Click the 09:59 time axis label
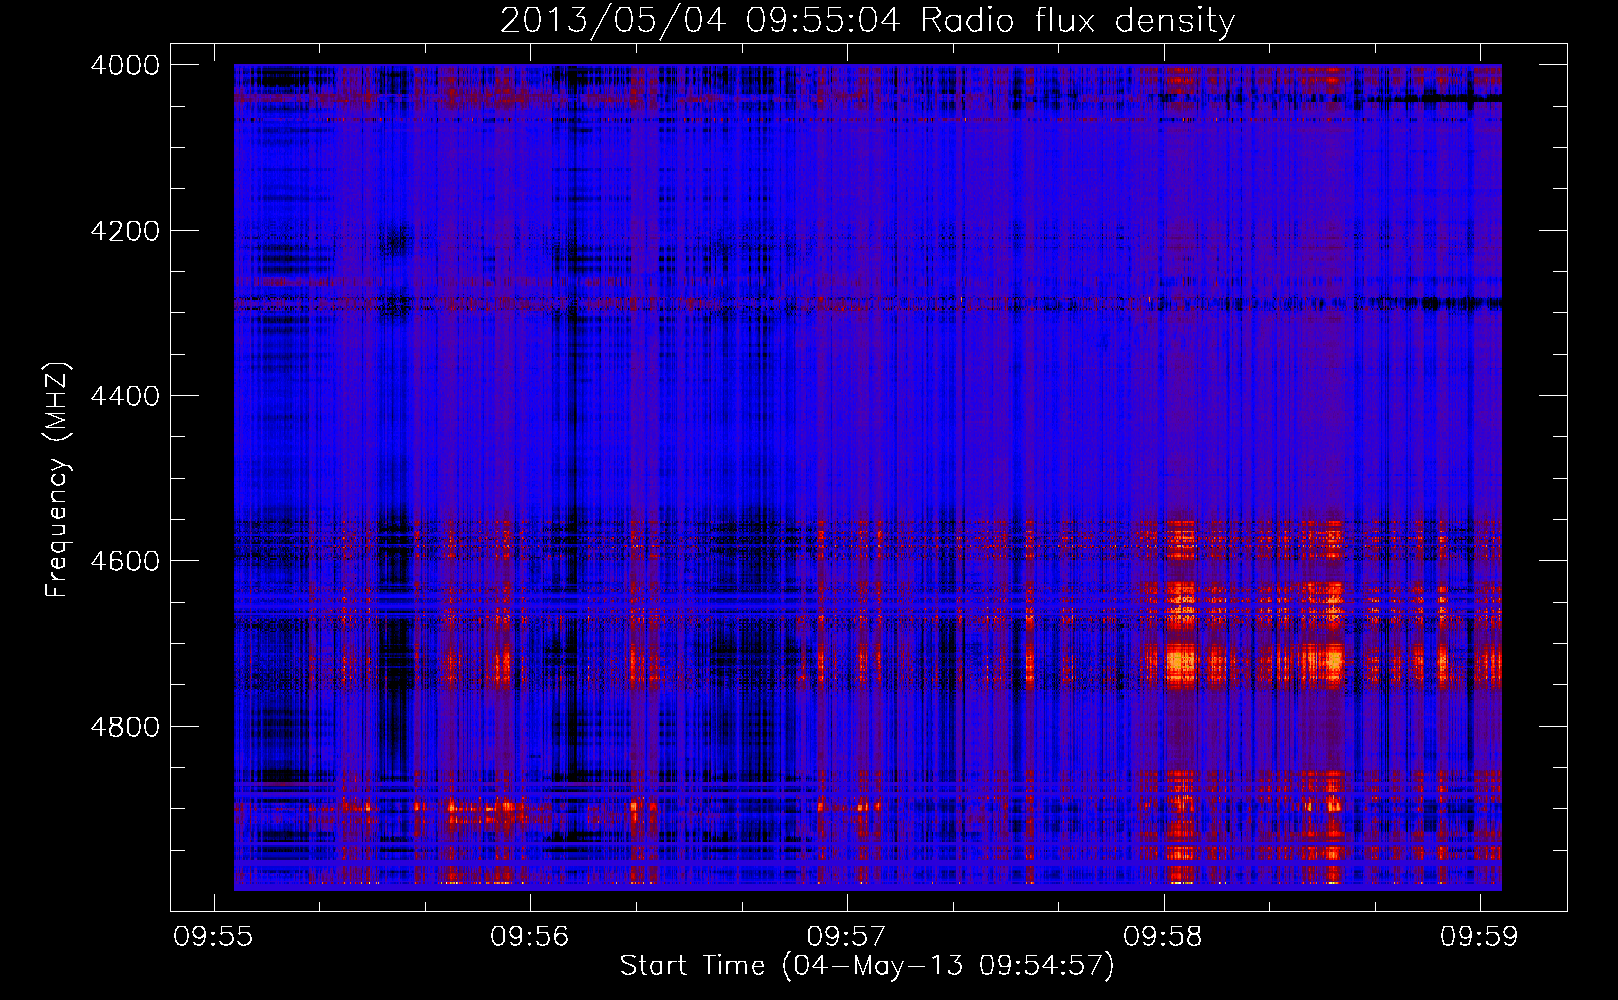This screenshot has width=1618, height=1000. coord(1479,937)
